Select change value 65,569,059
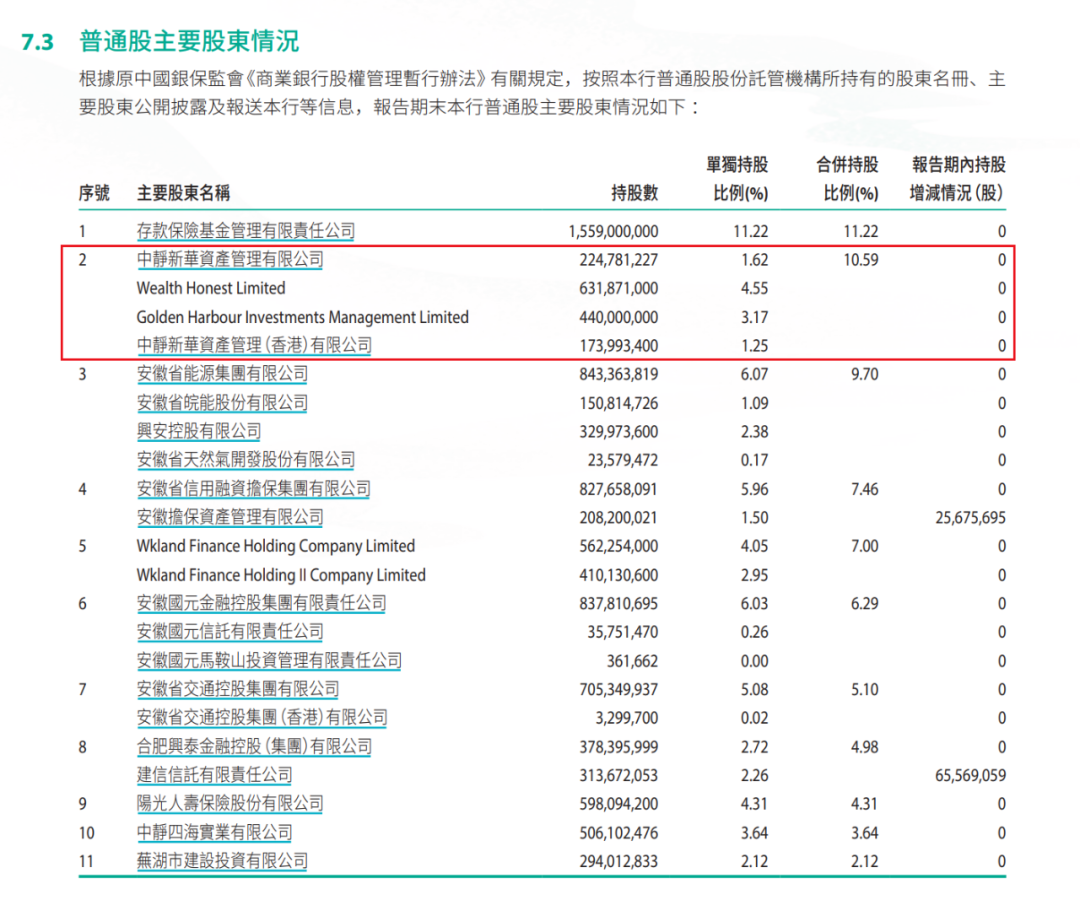The image size is (1080, 916). click(970, 776)
